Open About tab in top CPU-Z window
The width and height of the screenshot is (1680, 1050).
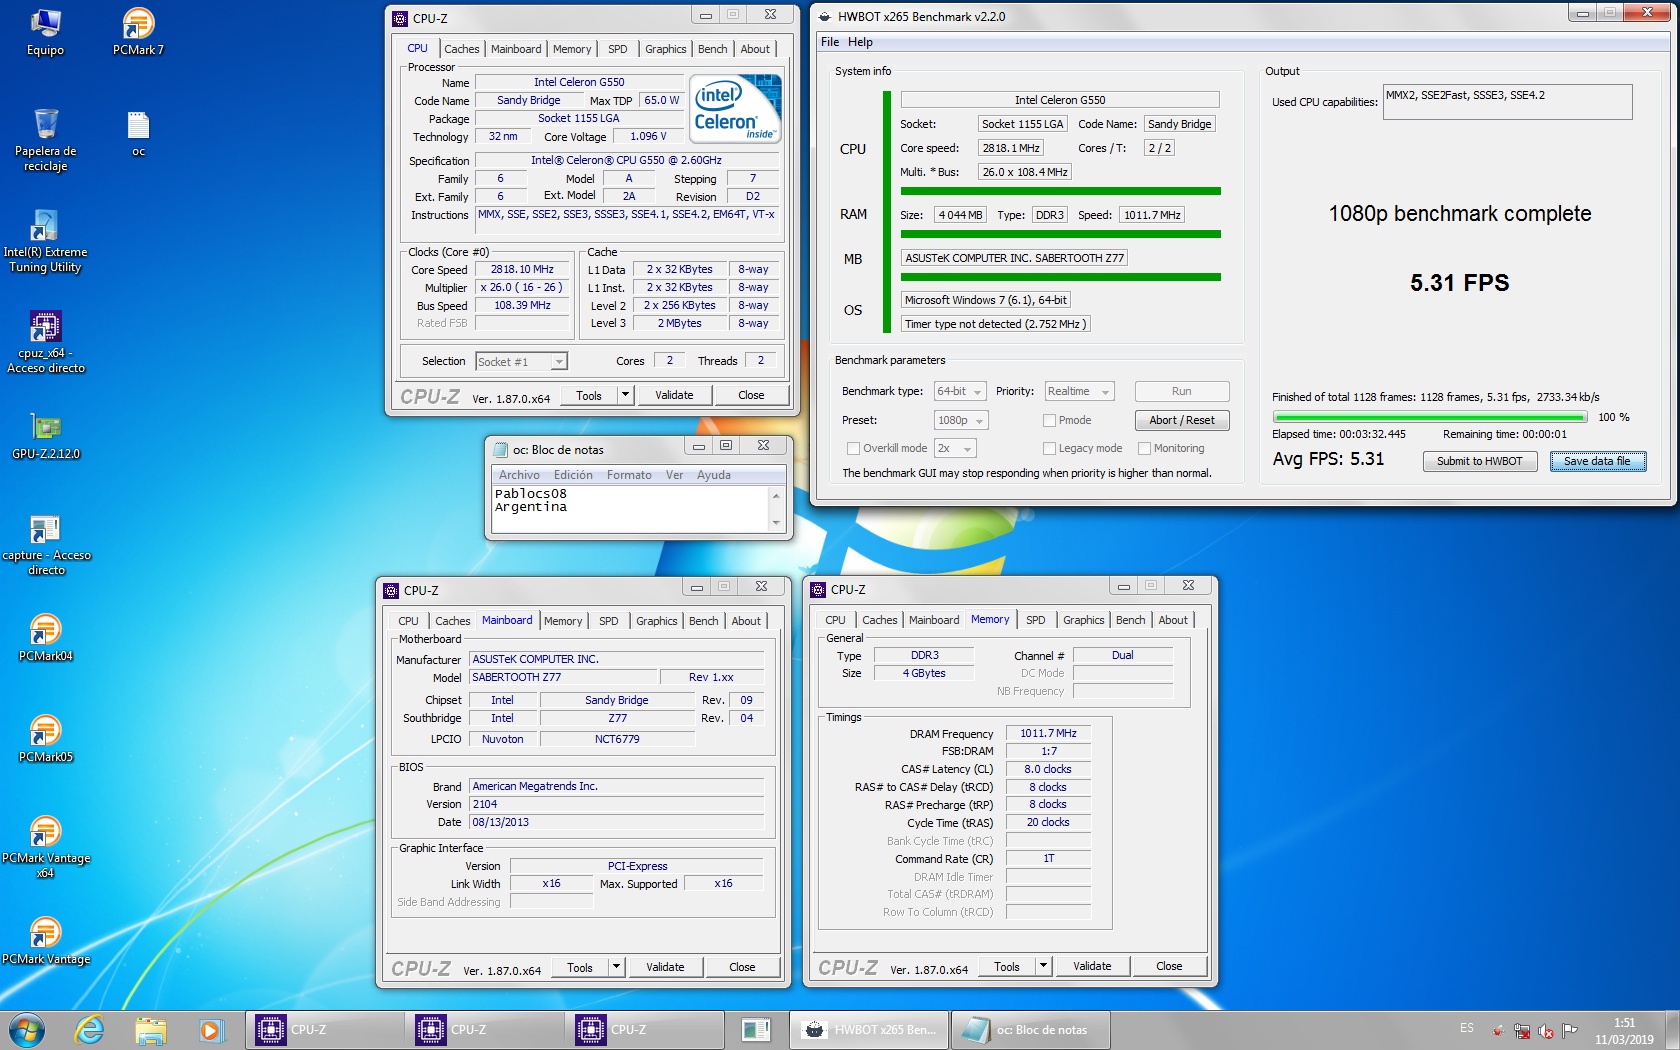point(755,49)
